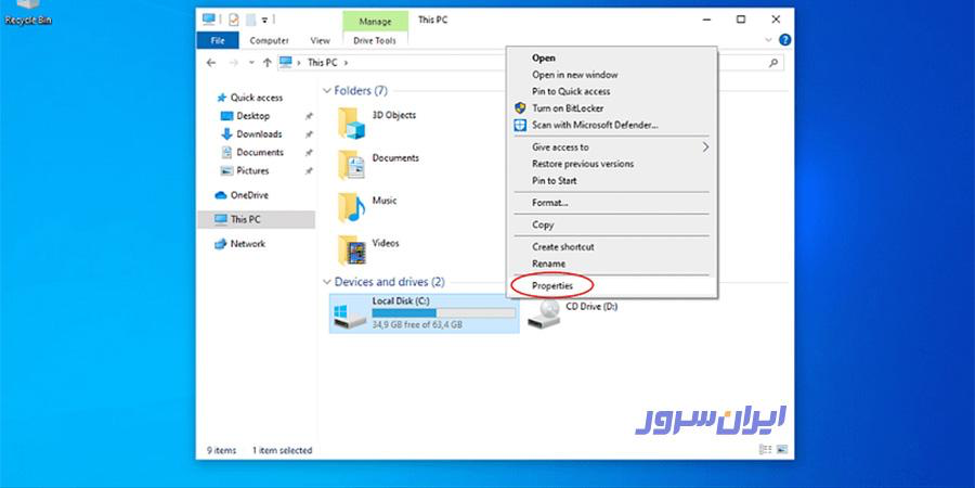This screenshot has height=489, width=977.
Task: Close the This PC window
Action: point(776,20)
